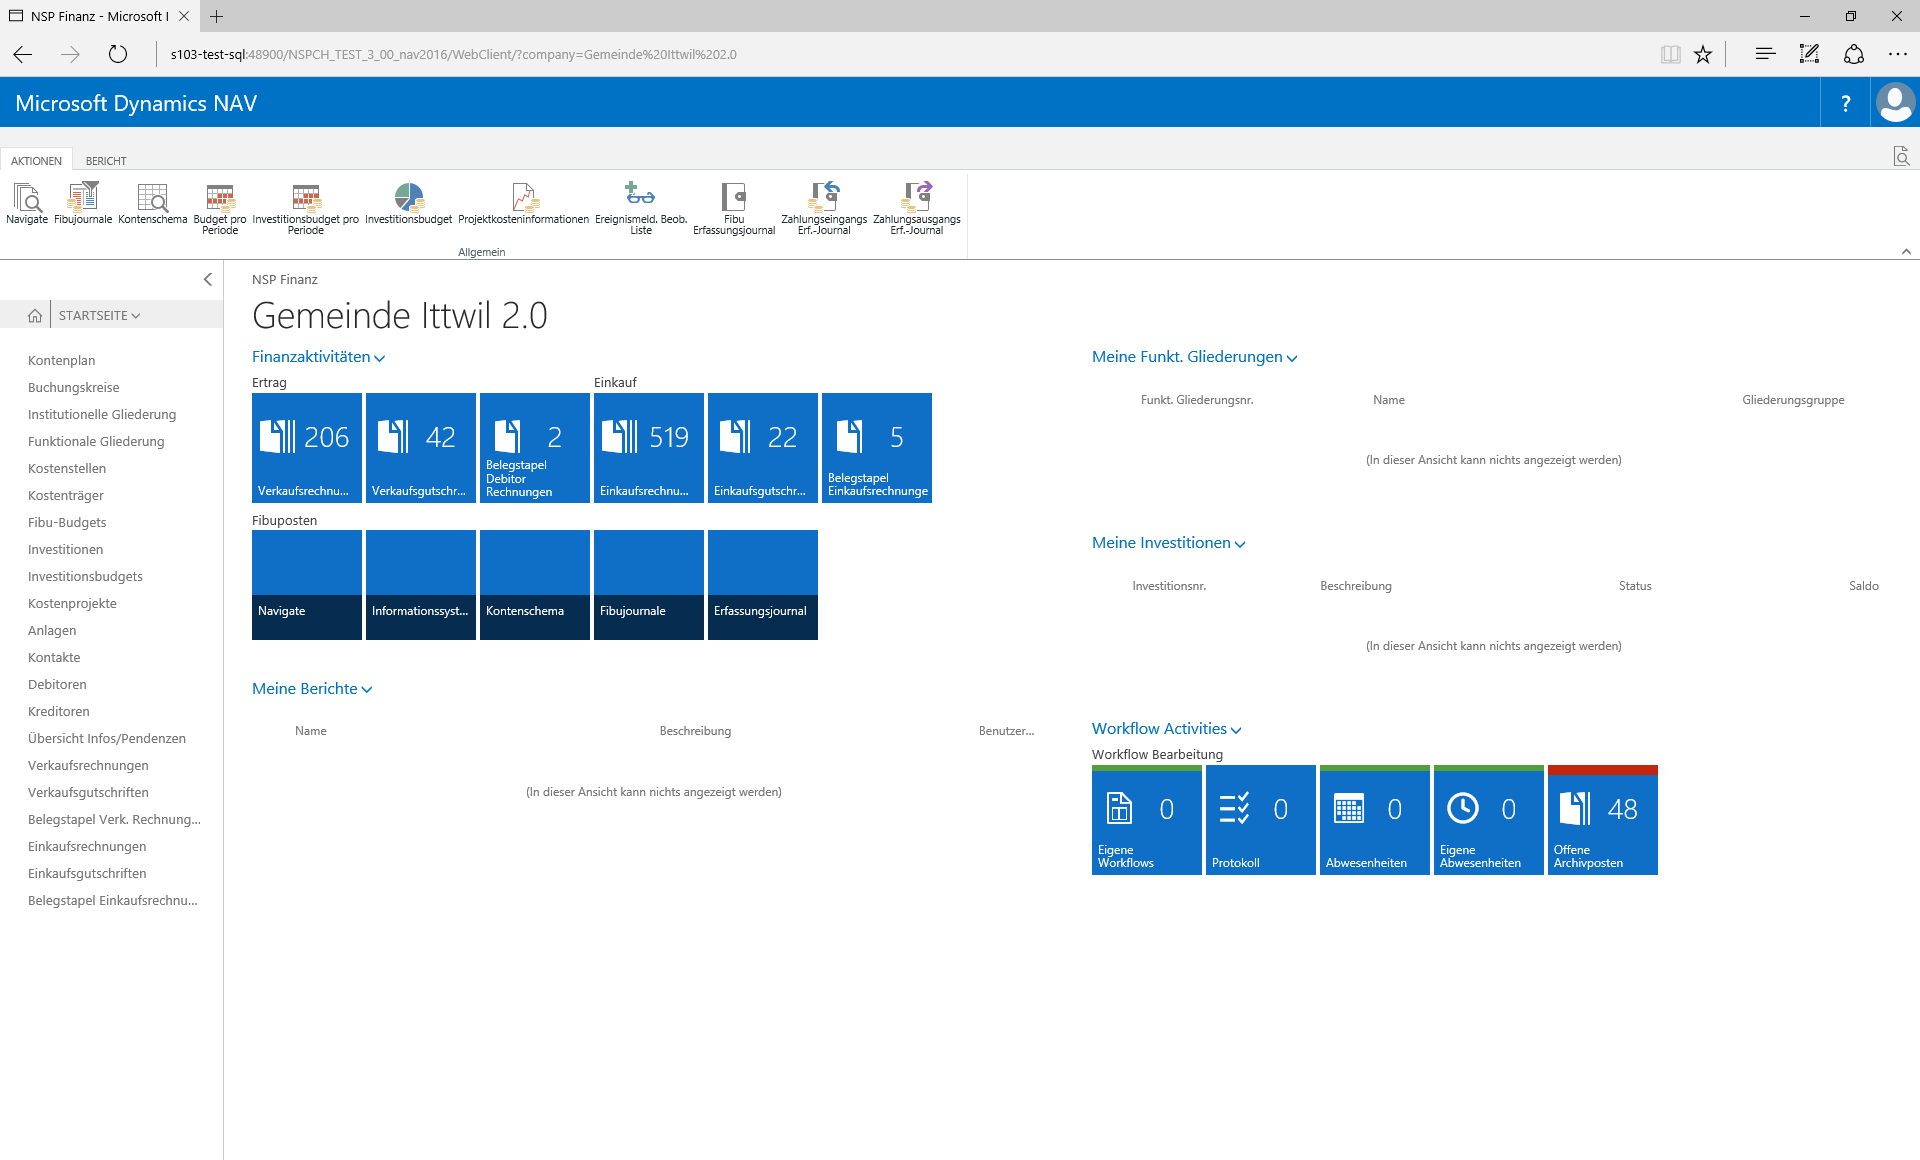Viewport: 1920px width, 1160px height.
Task: Open Ereignismeld. Beob. Liste action
Action: click(641, 209)
